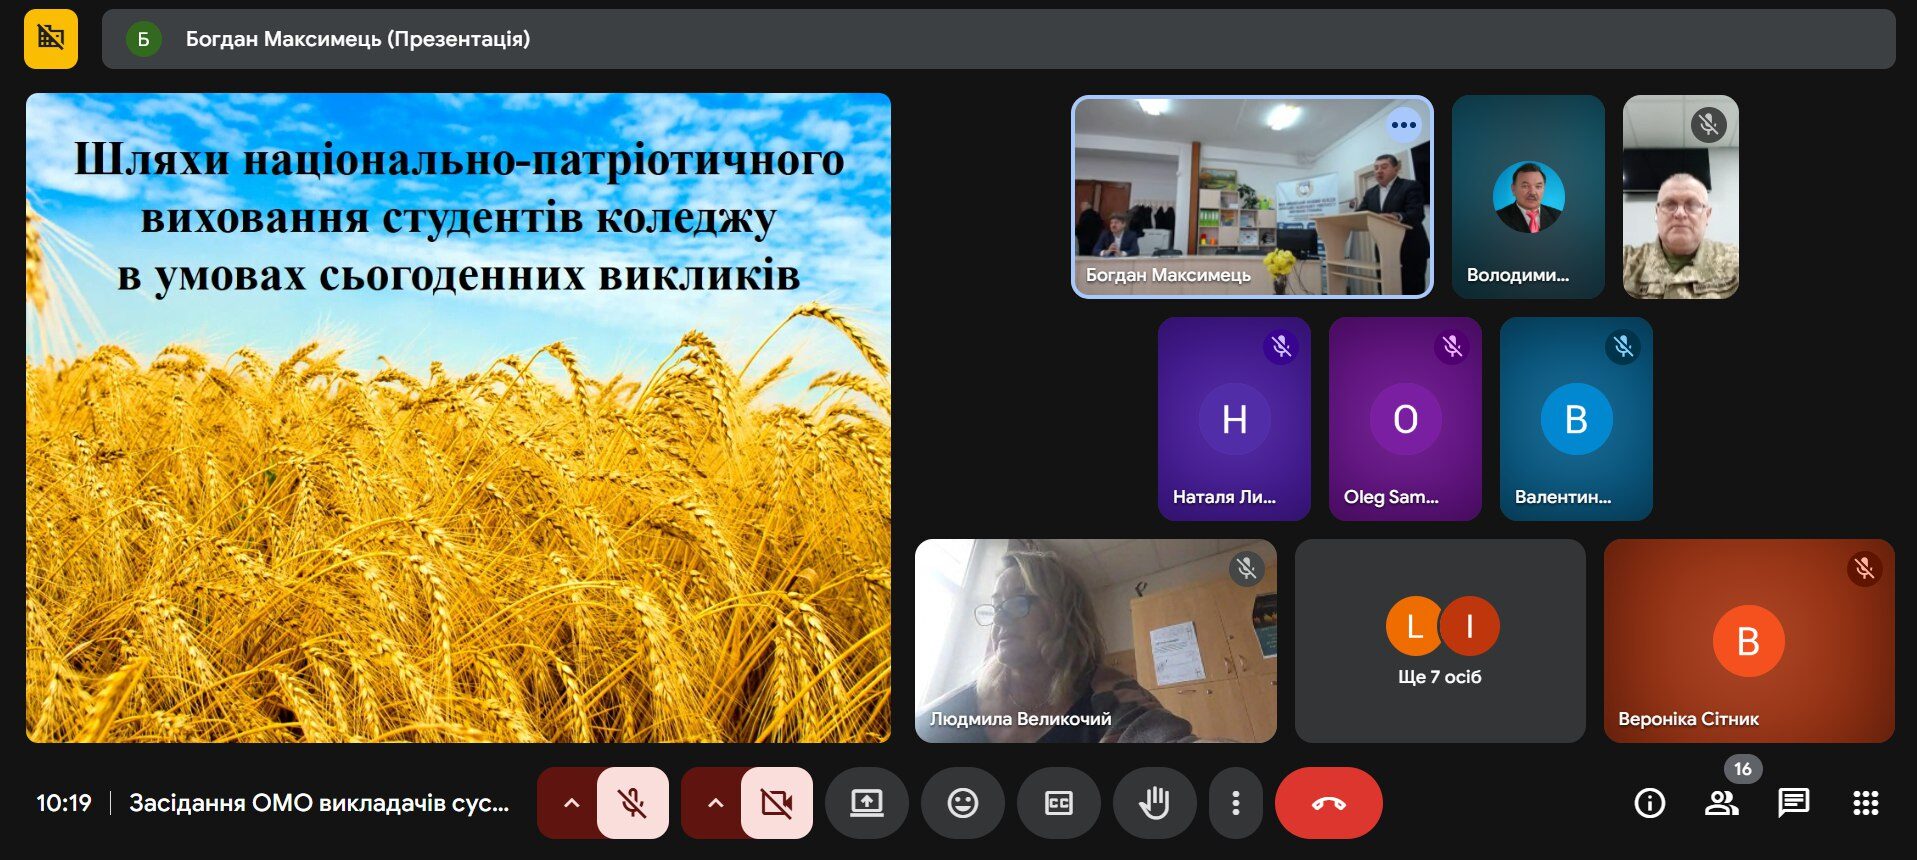Toggle the camera on/off button
1917x860 pixels.
(776, 803)
